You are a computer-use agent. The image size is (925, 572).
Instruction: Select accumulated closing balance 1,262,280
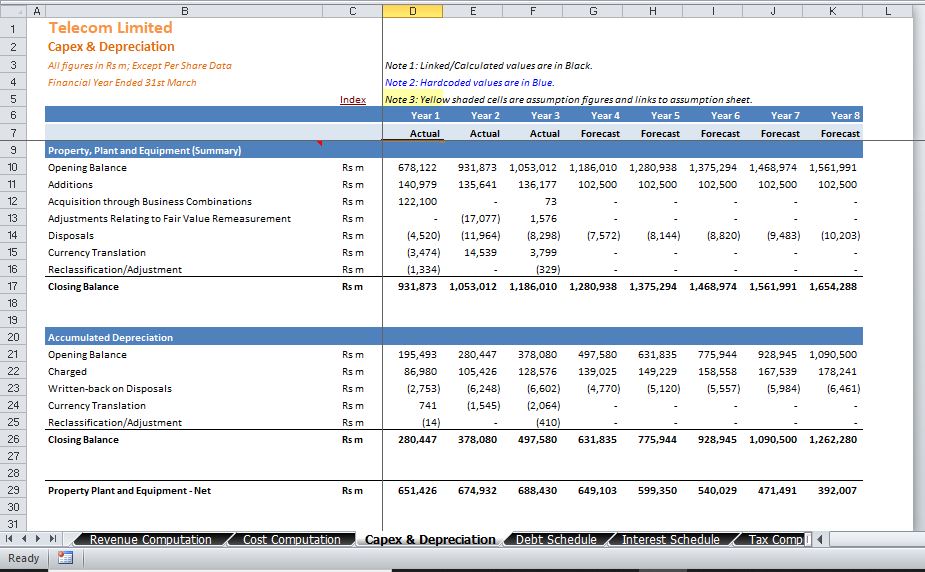pos(832,439)
